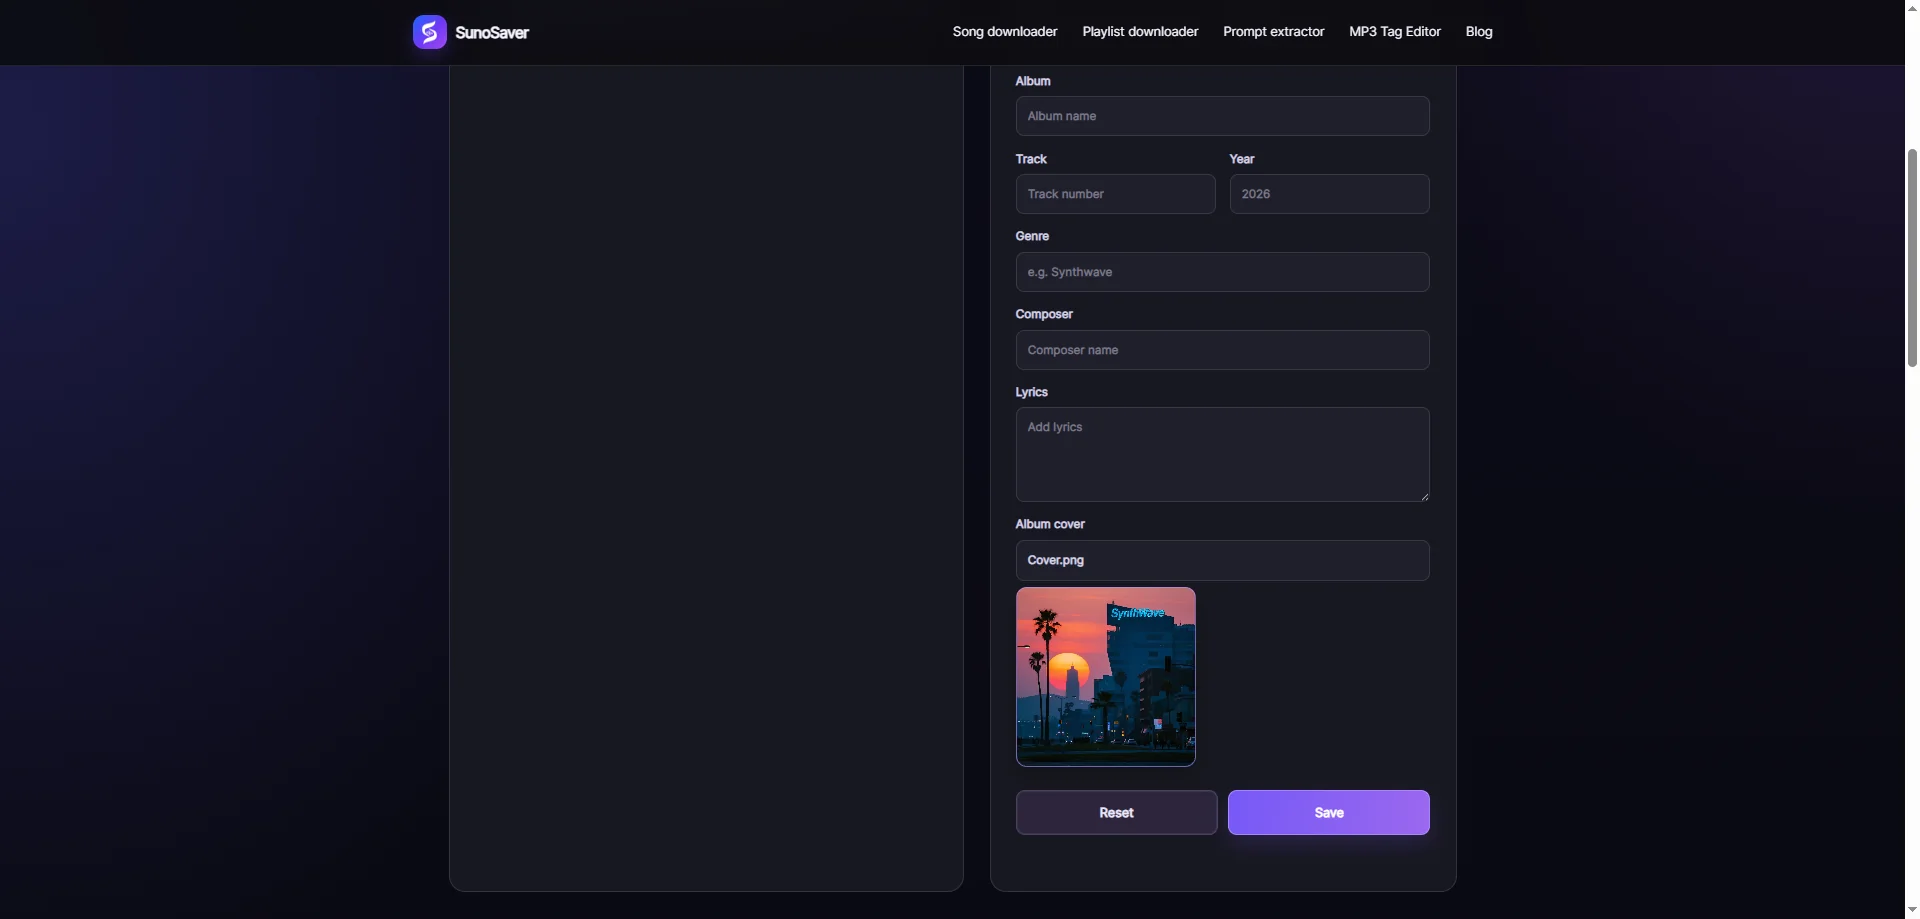Viewport: 1920px width, 919px height.
Task: Reset the tag form
Action: 1116,812
